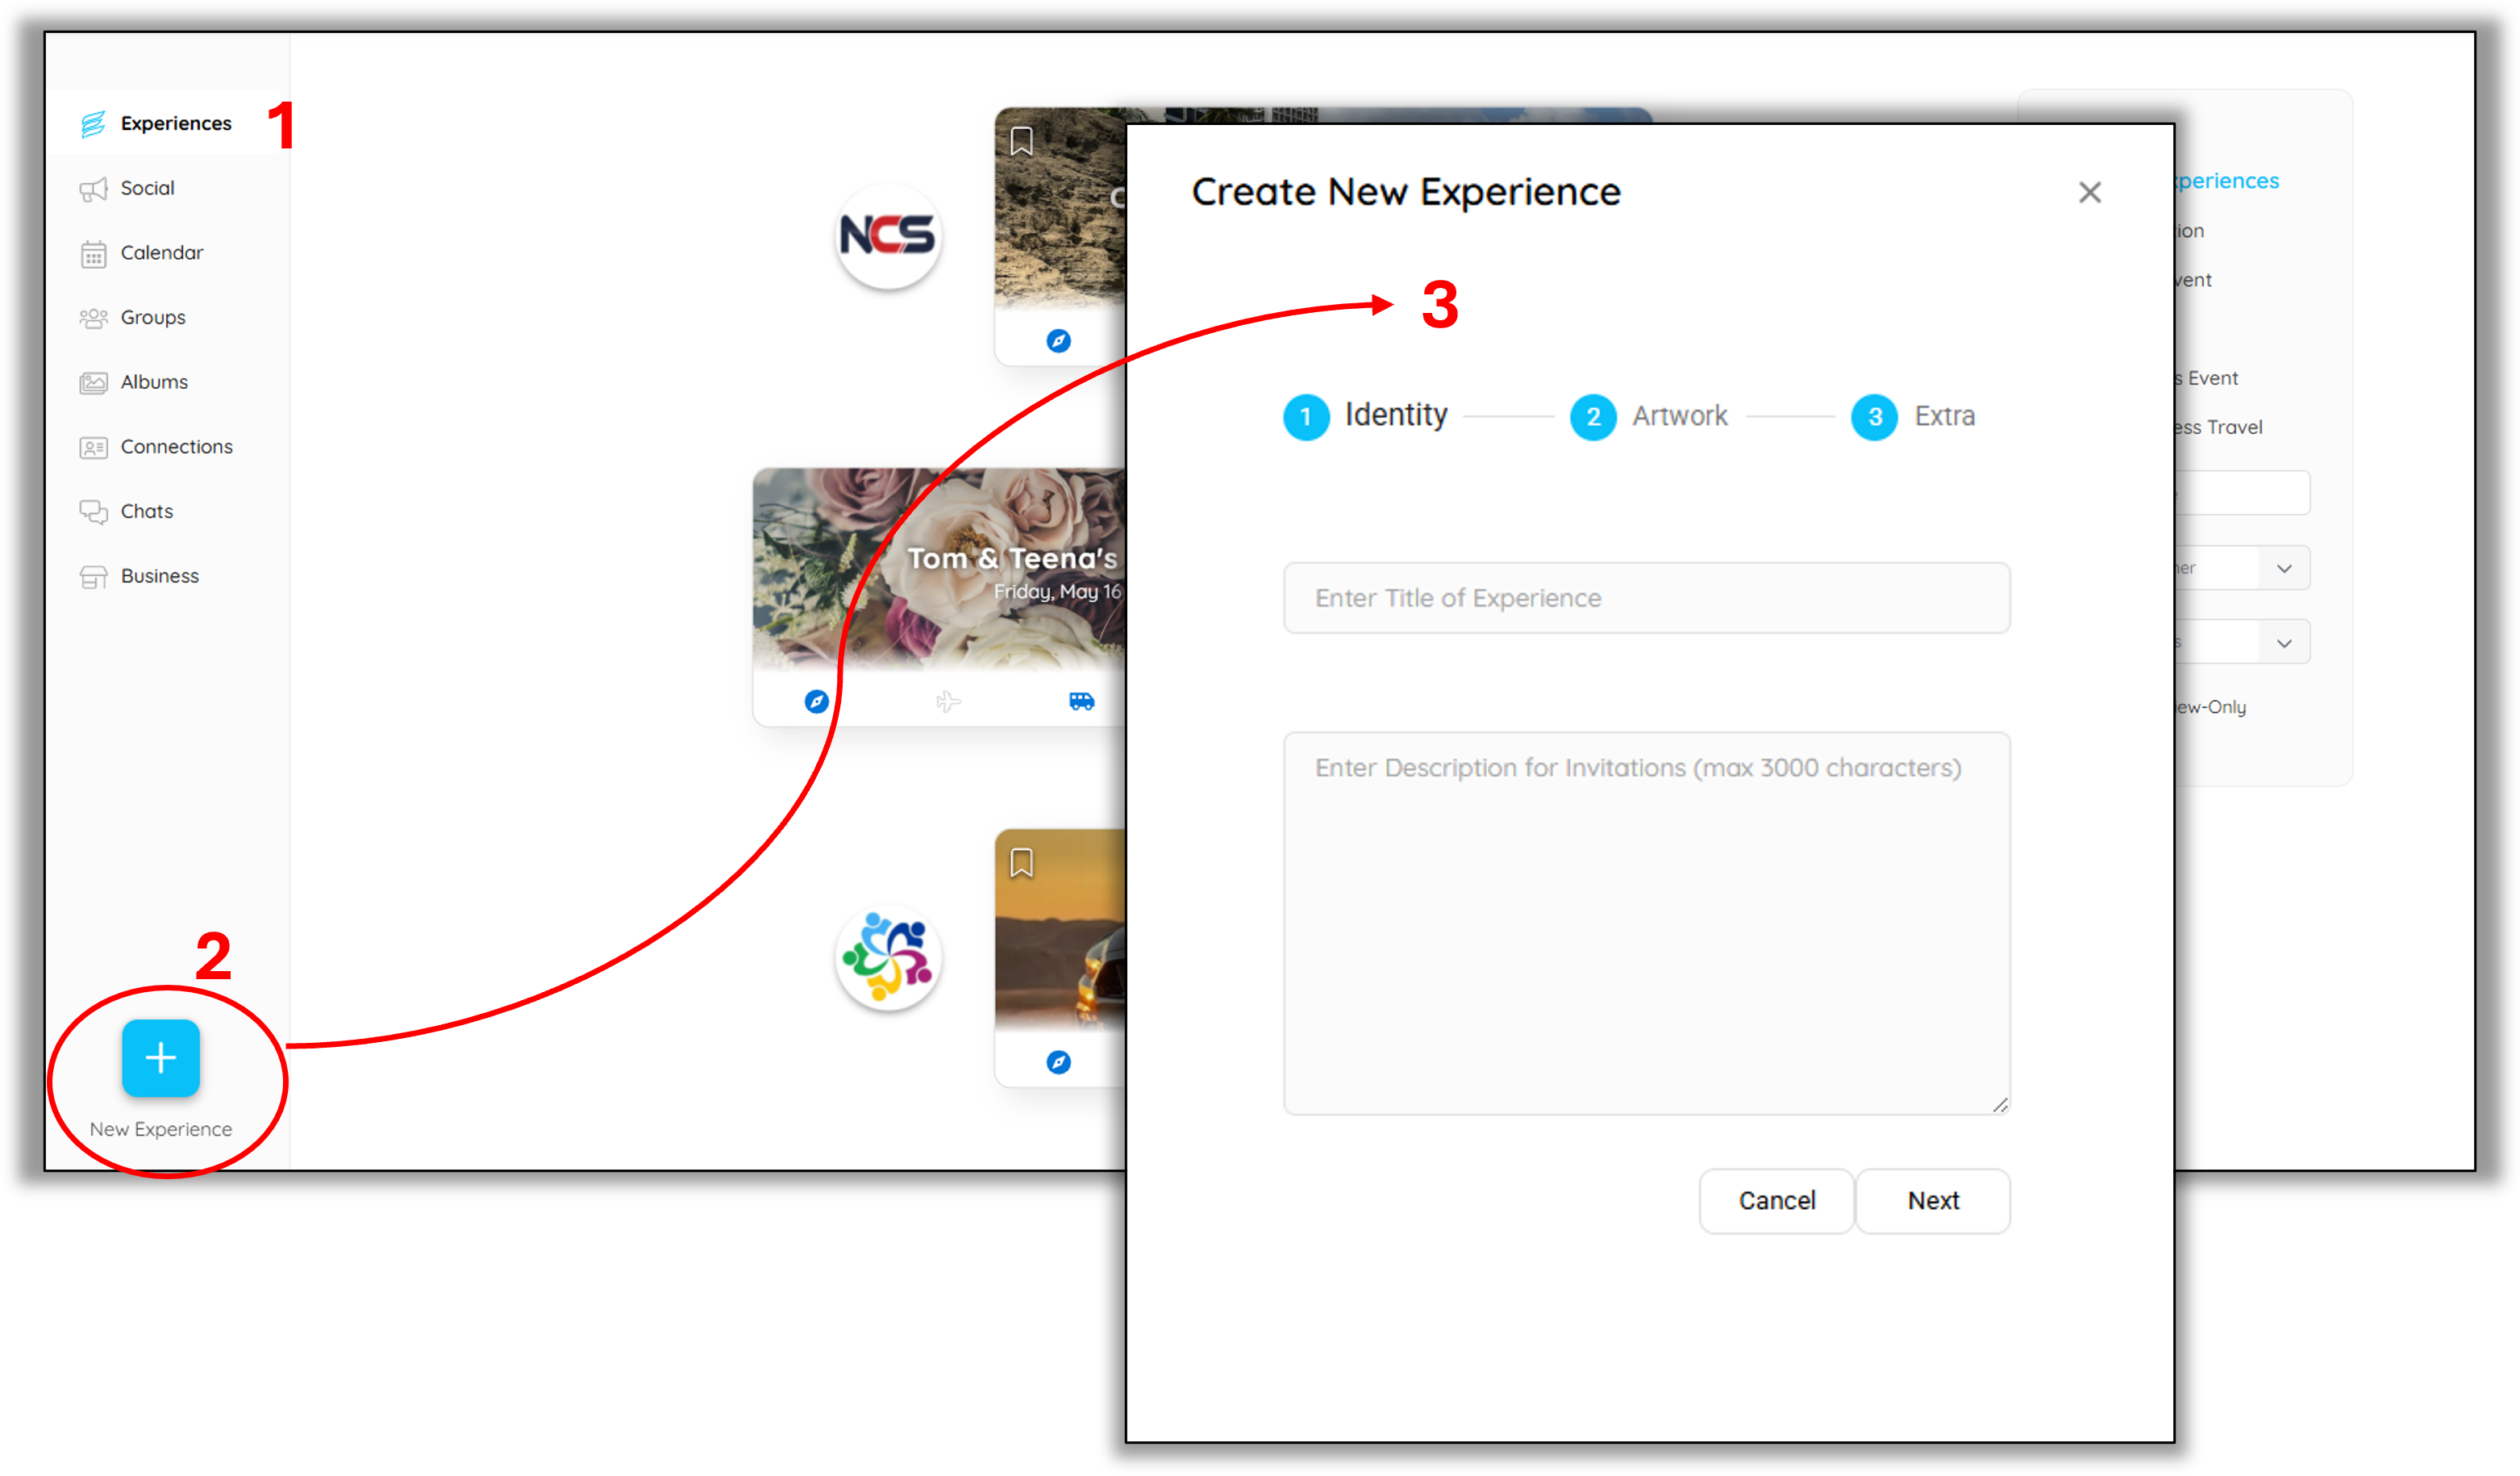
Task: Bookmark the top experience card
Action: click(x=1021, y=141)
